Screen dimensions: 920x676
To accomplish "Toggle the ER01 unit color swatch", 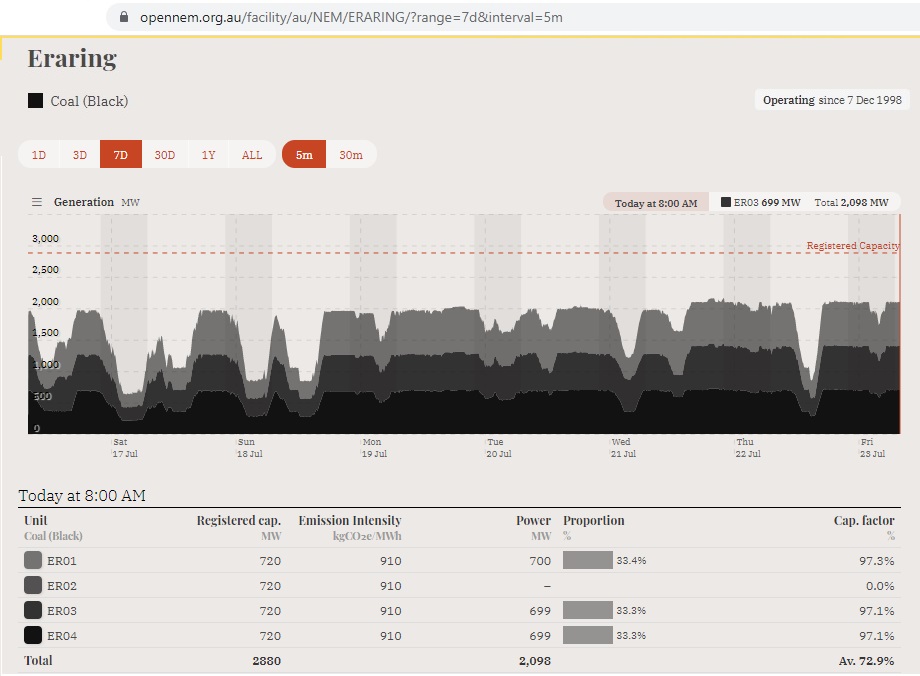I will tap(33, 560).
